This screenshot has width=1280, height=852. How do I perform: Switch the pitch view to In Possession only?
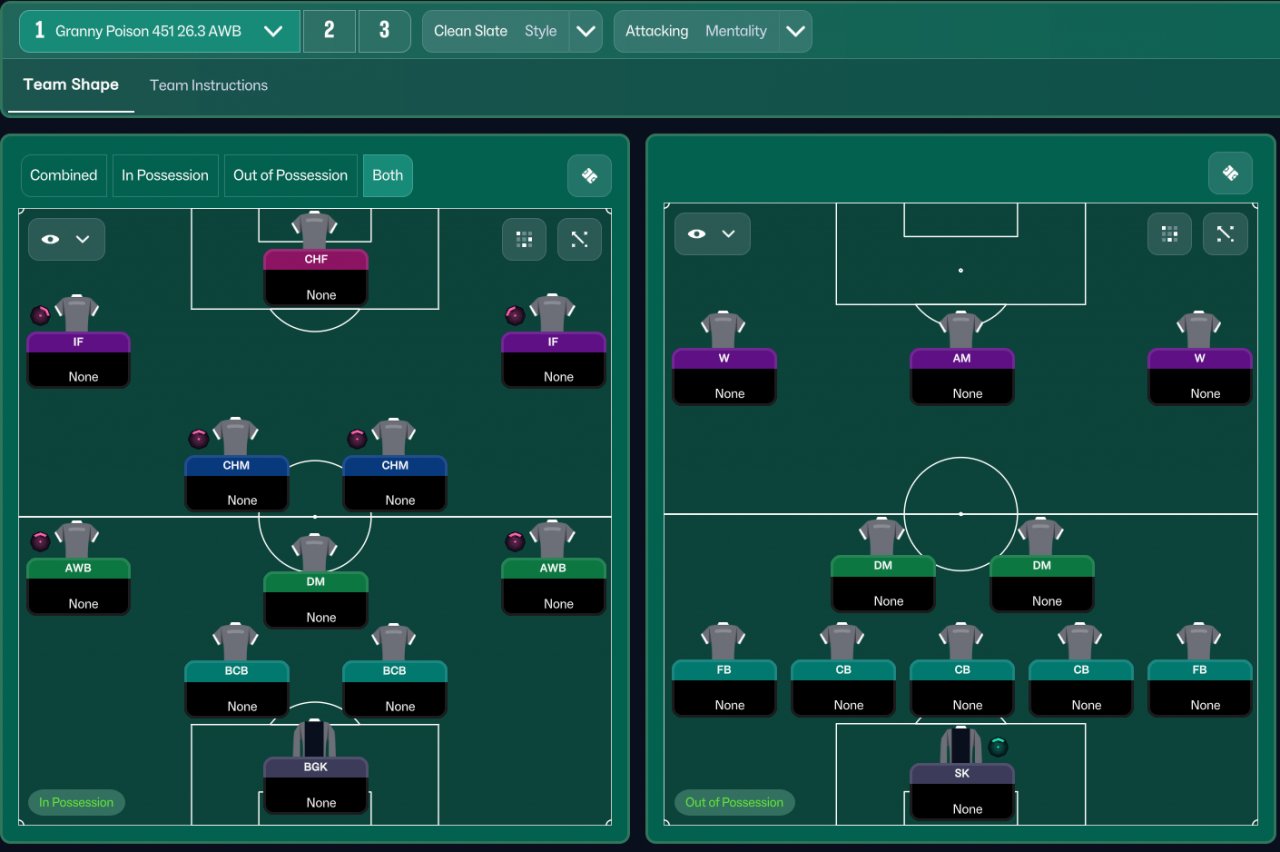point(165,175)
